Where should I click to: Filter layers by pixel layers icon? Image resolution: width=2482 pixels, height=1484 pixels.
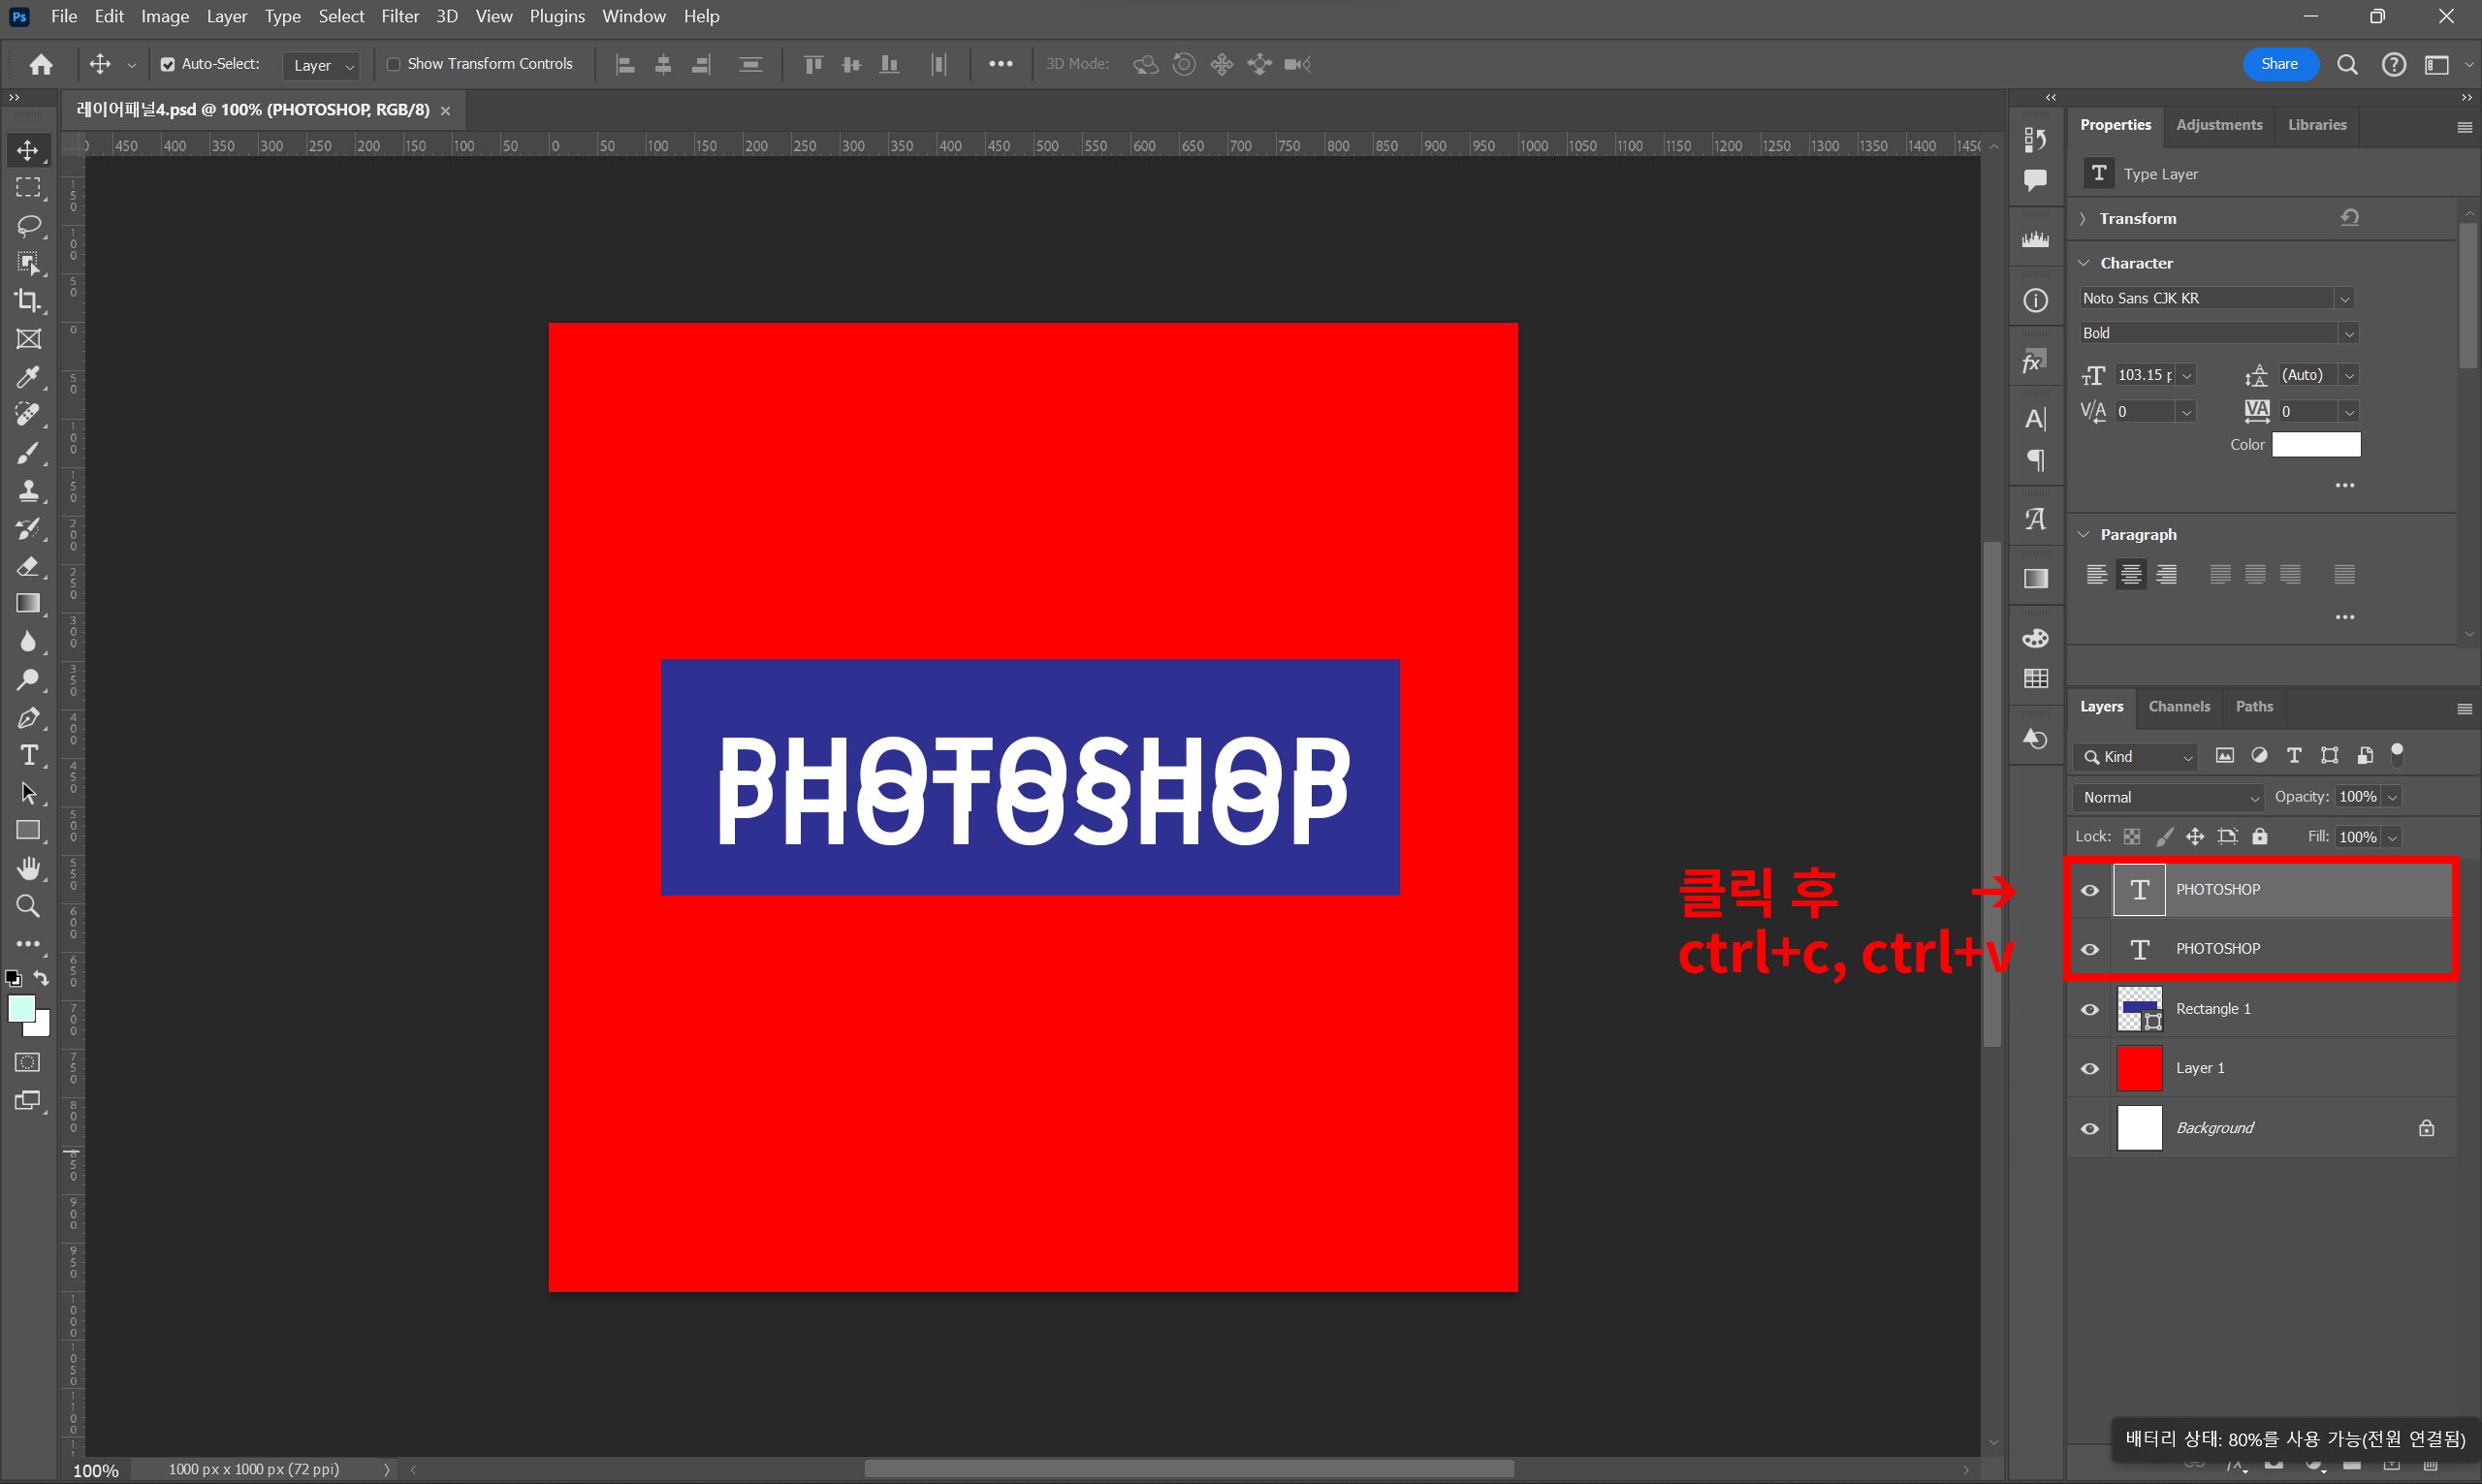pyautogui.click(x=2224, y=756)
